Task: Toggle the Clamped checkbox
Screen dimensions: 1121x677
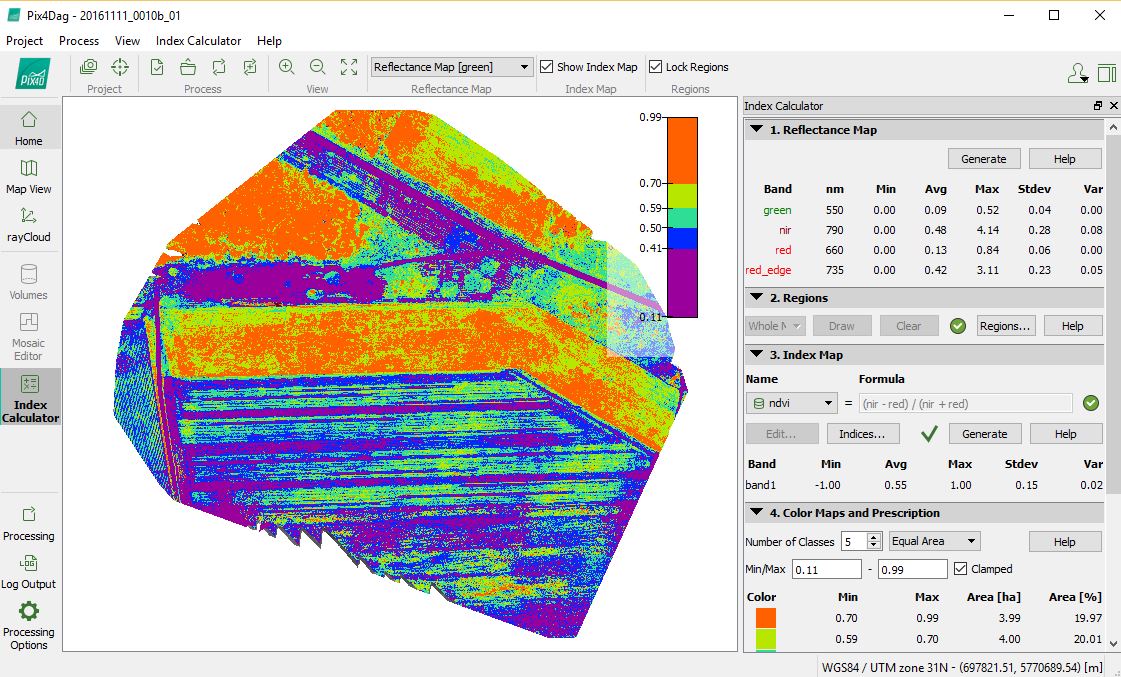Action: 961,569
